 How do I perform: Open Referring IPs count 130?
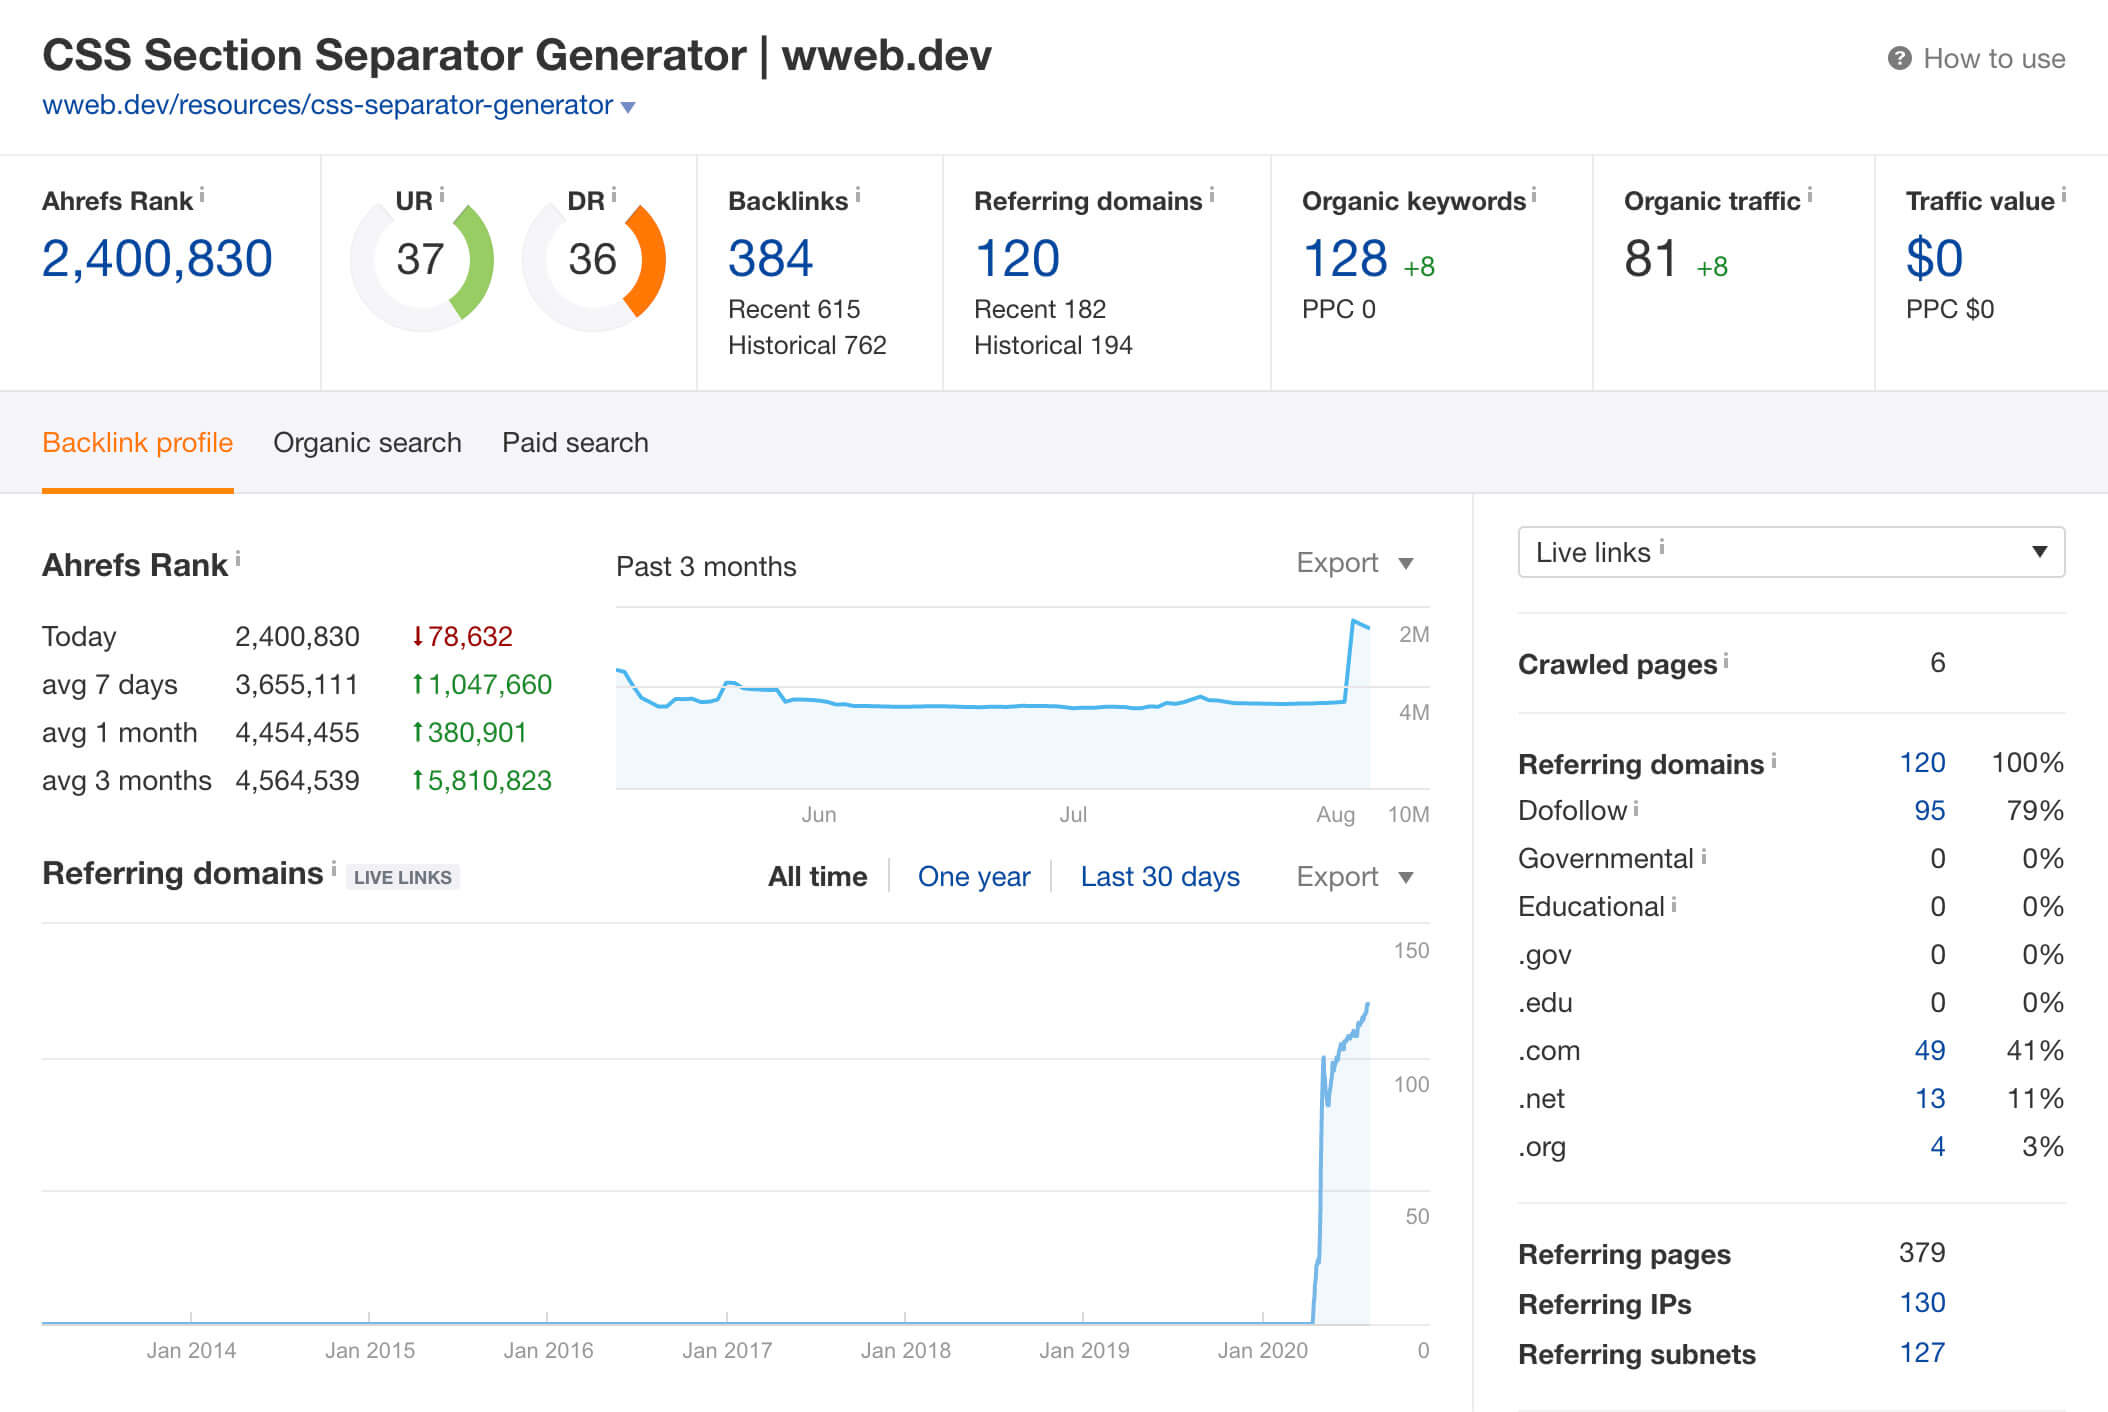1922,1303
